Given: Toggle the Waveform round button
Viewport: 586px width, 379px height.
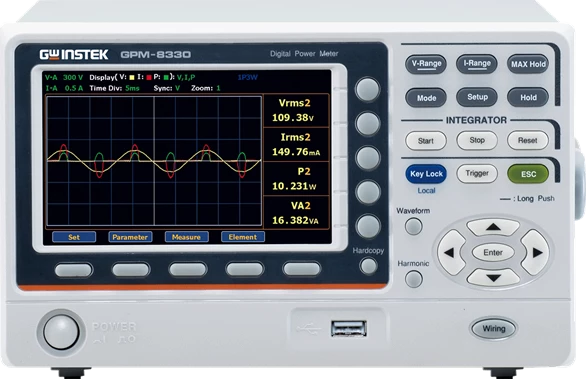Looking at the screenshot, I should pos(413,227).
